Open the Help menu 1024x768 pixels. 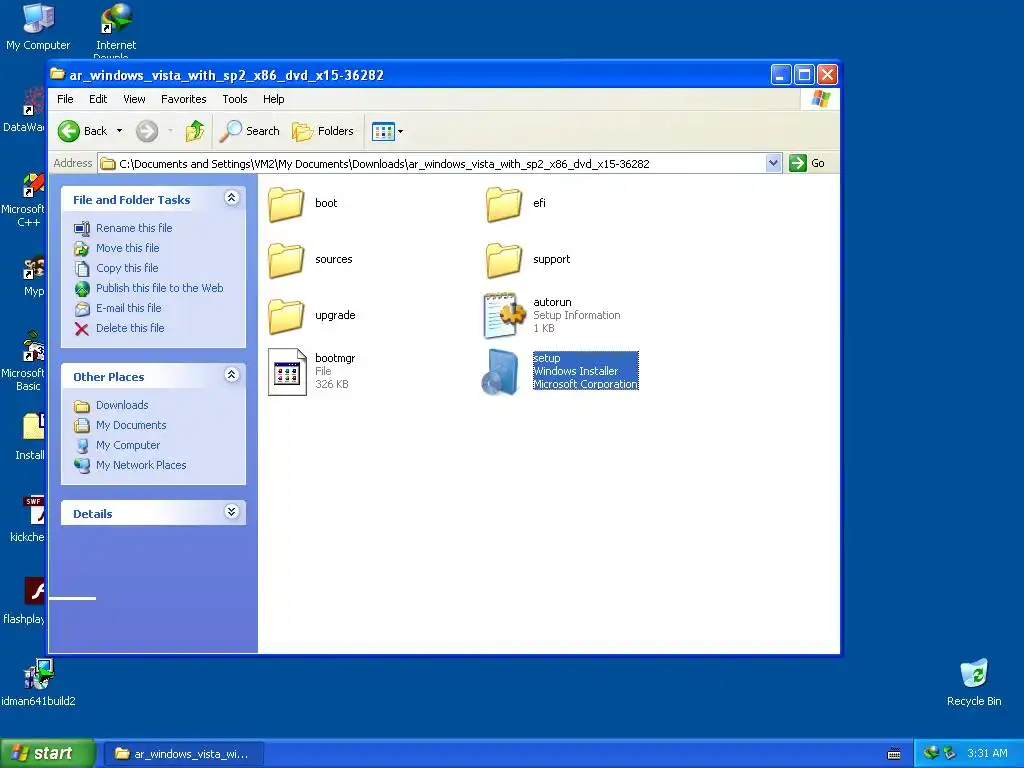[x=274, y=99]
